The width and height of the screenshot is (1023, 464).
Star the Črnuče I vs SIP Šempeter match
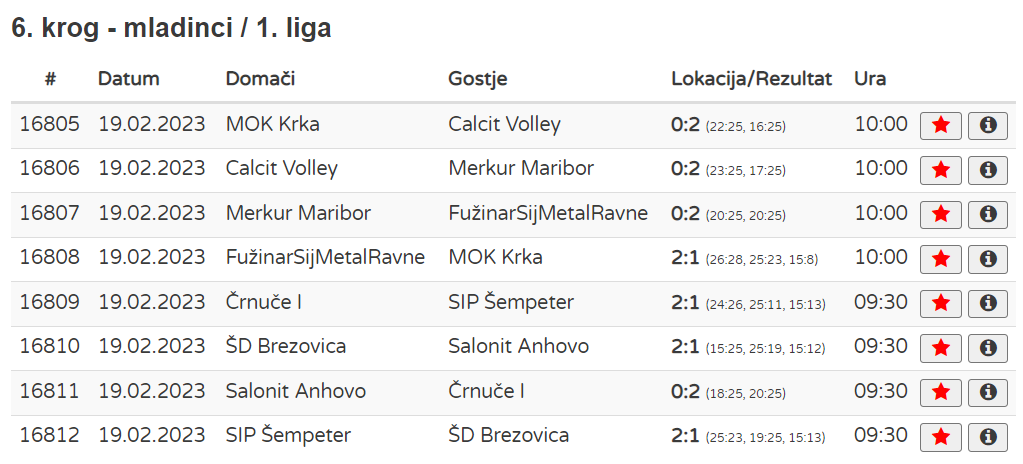click(x=940, y=303)
